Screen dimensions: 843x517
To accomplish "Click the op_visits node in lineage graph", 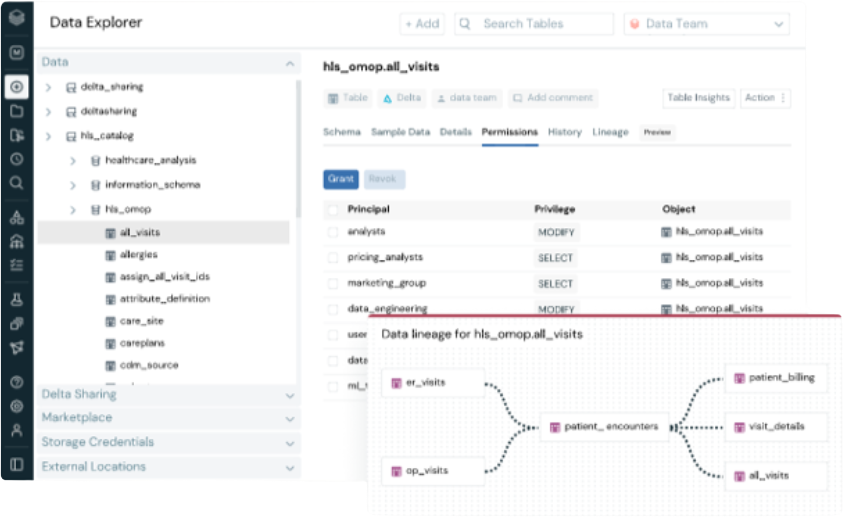I will [433, 471].
